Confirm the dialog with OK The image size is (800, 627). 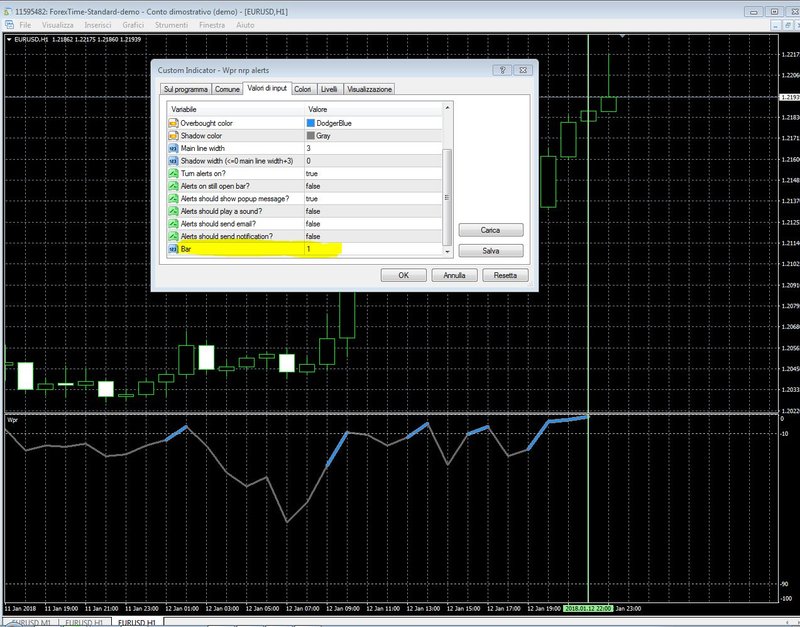[x=403, y=275]
